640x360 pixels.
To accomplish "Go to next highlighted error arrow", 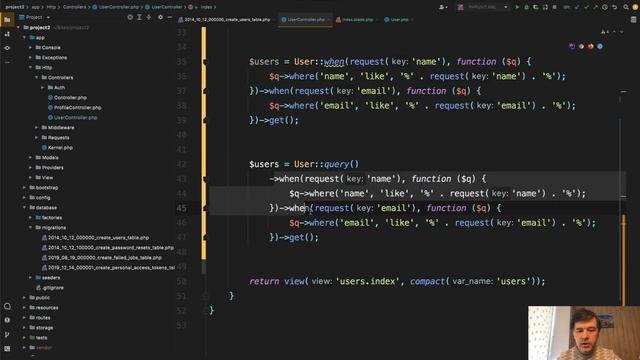I will coord(622,31).
